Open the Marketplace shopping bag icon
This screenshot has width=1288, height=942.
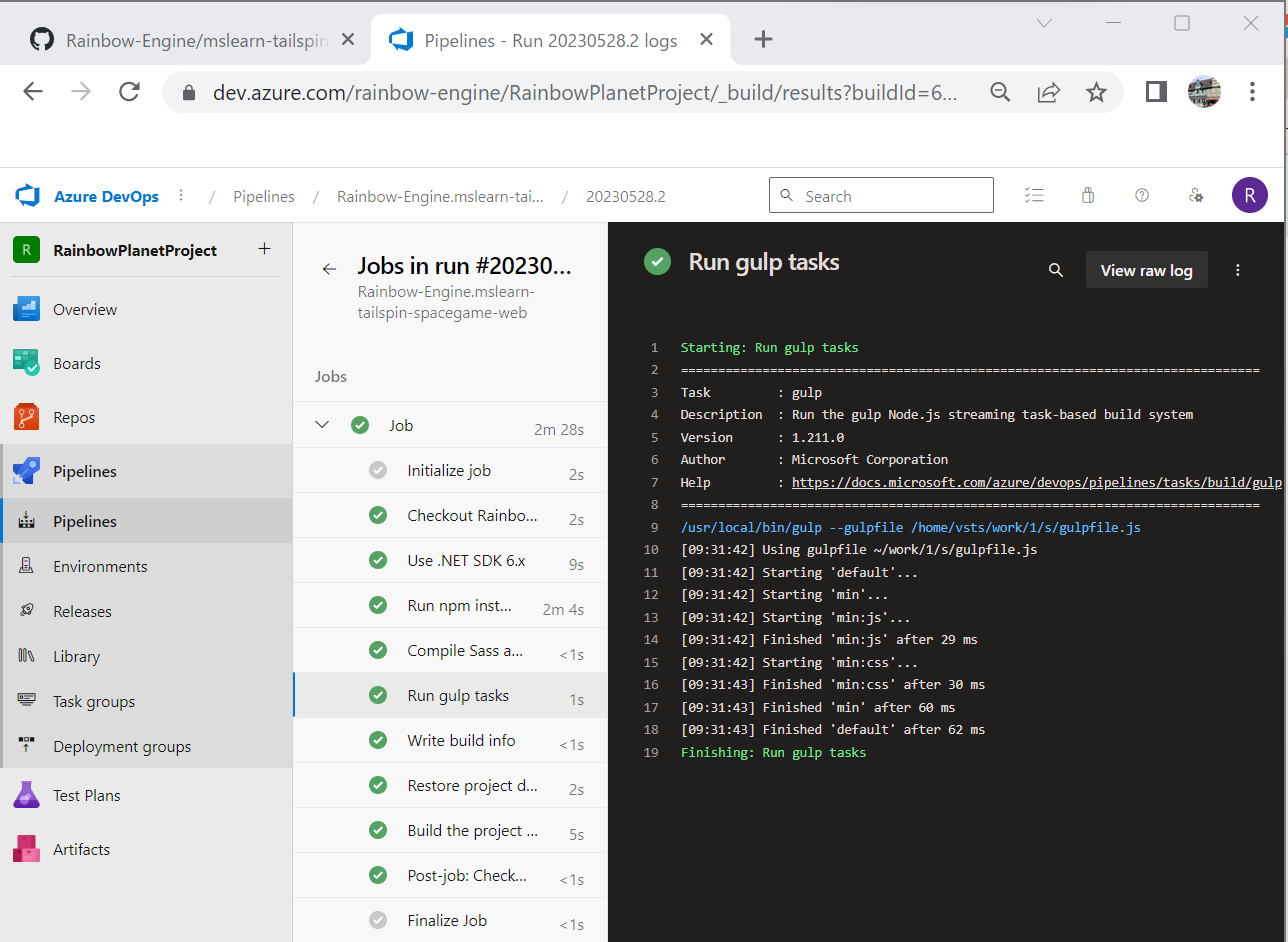tap(1088, 196)
